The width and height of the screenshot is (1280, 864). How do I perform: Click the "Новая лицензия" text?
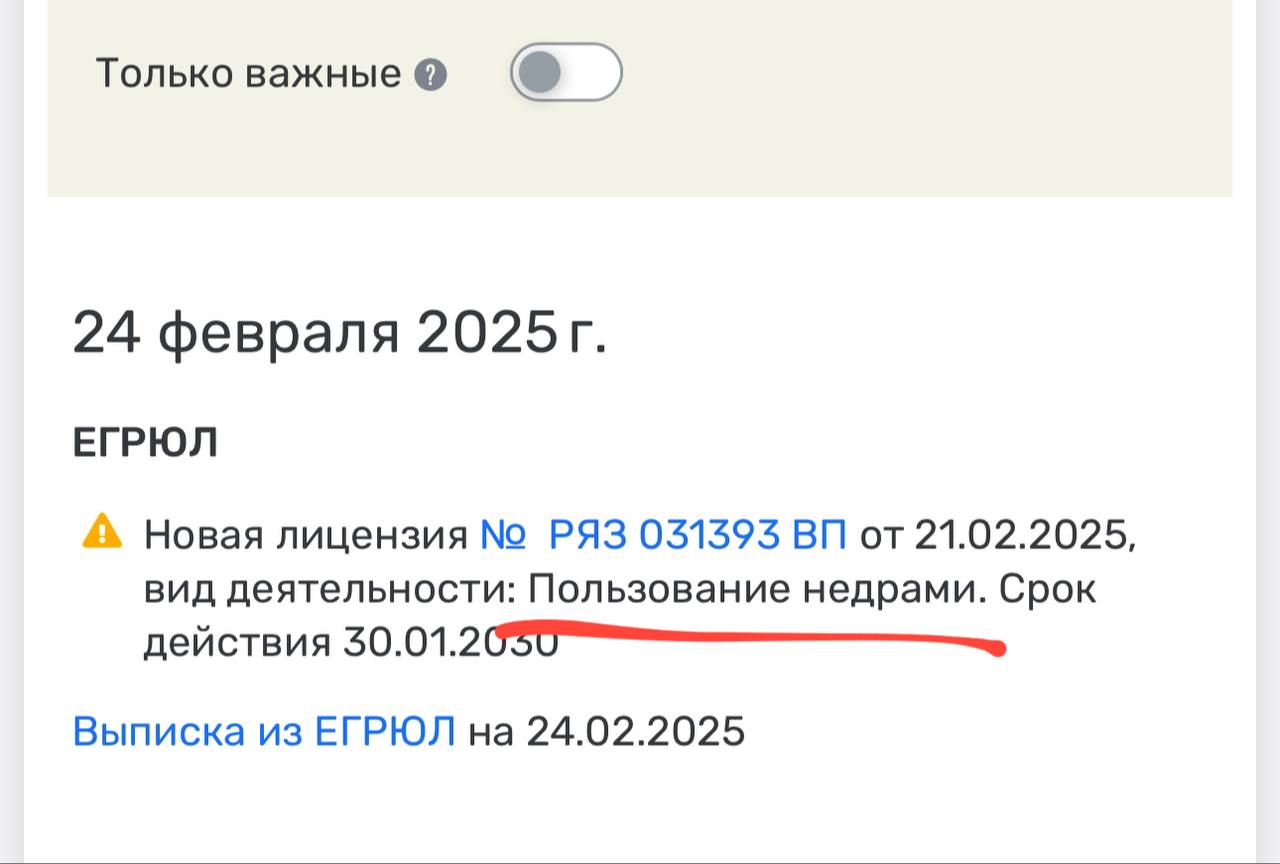pos(306,536)
